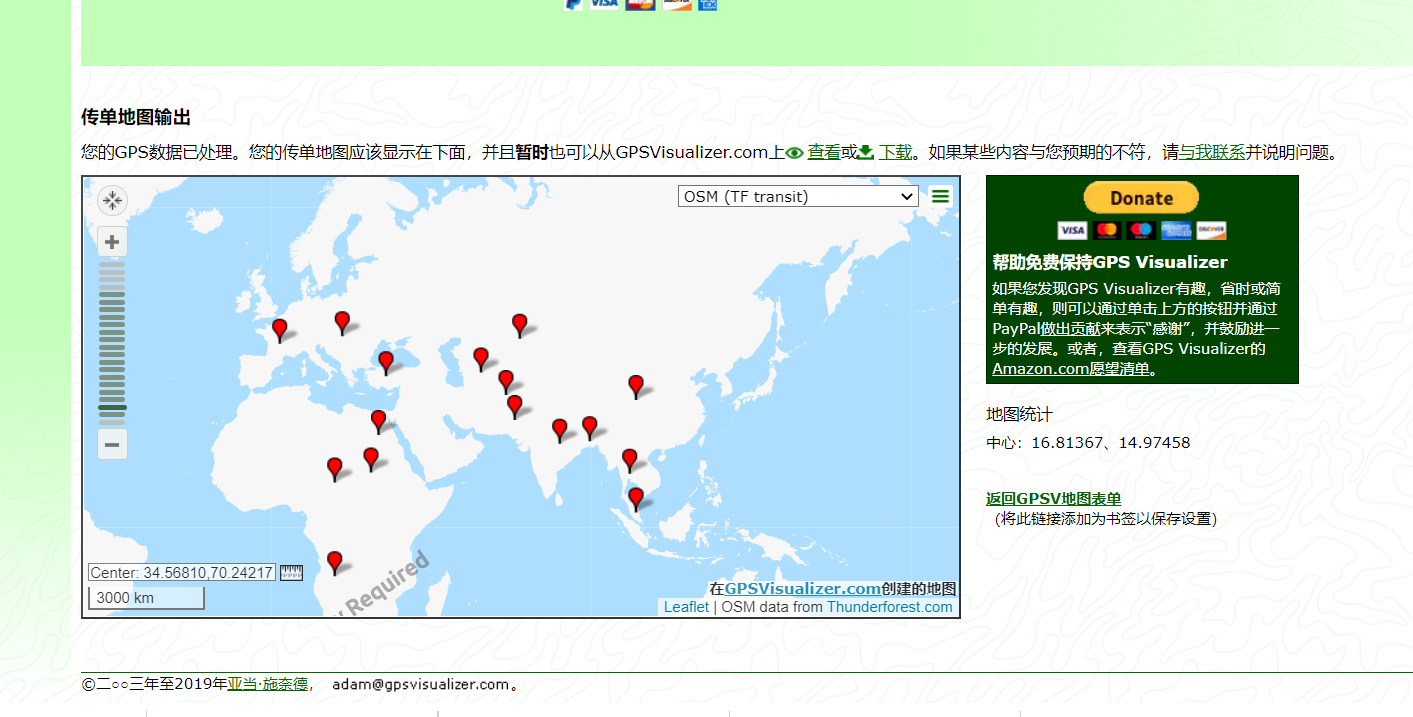The width and height of the screenshot is (1413, 717).
Task: Click the red marker in central China
Action: coord(636,385)
